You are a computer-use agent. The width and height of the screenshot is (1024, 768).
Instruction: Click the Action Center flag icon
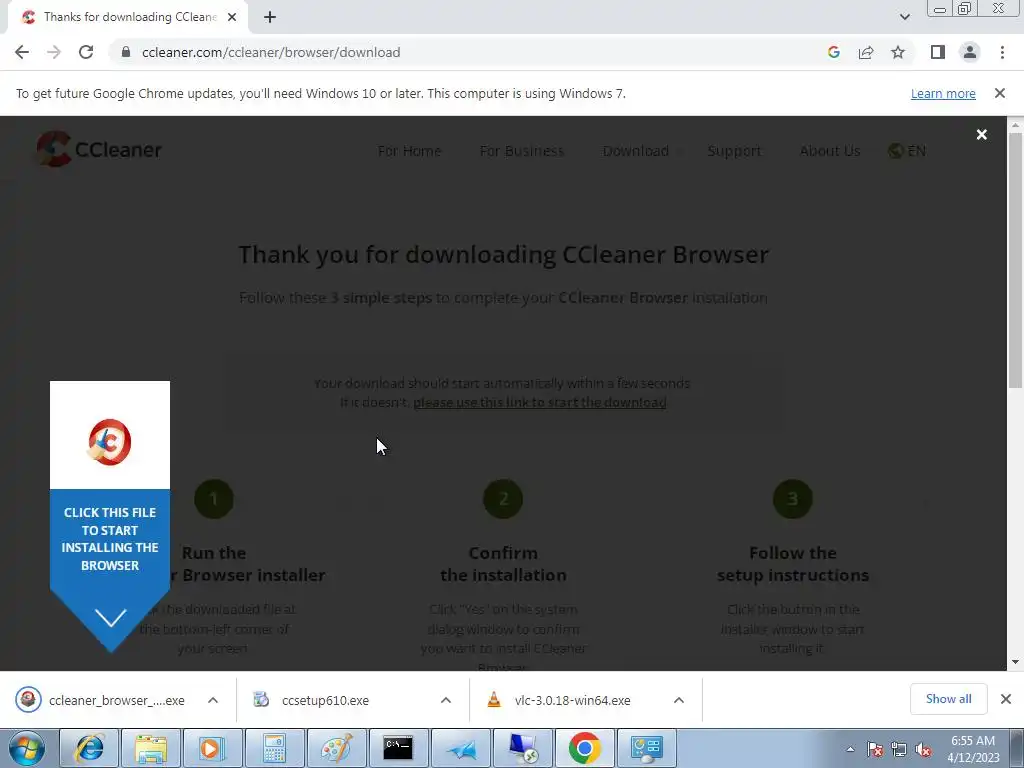point(875,749)
